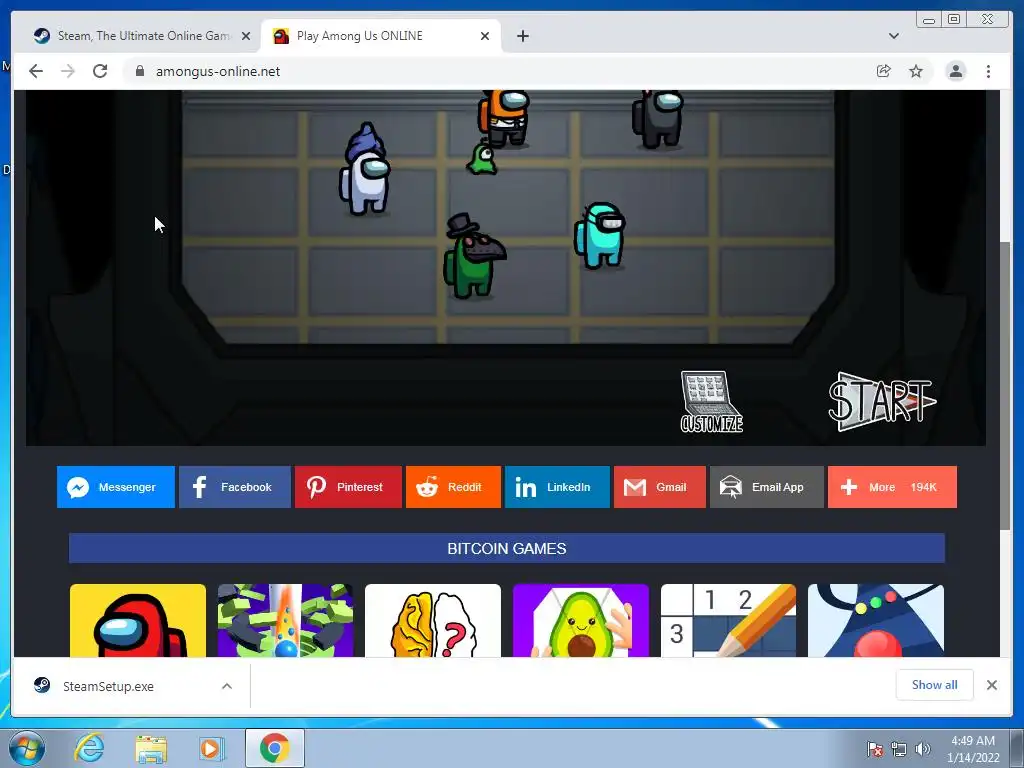Open the Chrome profile avatar
This screenshot has height=768, width=1024.
(955, 71)
